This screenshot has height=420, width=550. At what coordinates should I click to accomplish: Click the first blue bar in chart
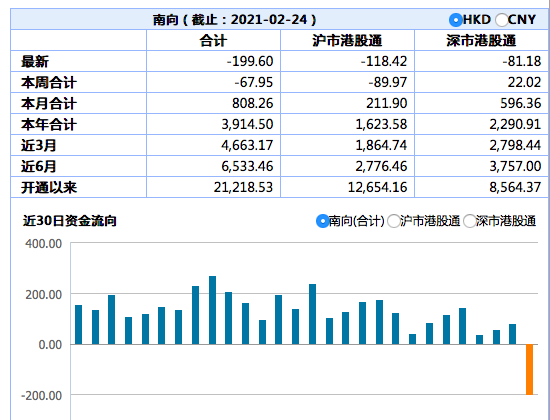79,325
